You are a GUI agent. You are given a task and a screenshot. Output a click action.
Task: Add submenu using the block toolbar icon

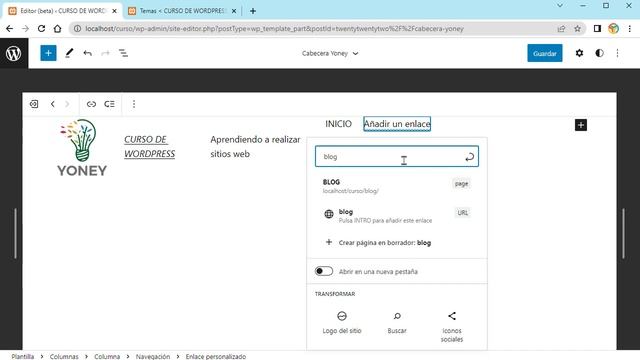pos(109,104)
